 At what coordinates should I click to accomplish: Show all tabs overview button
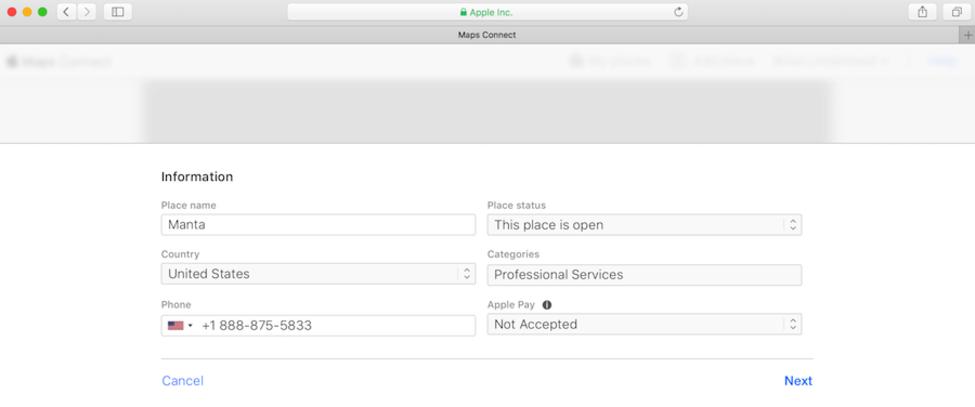point(956,12)
